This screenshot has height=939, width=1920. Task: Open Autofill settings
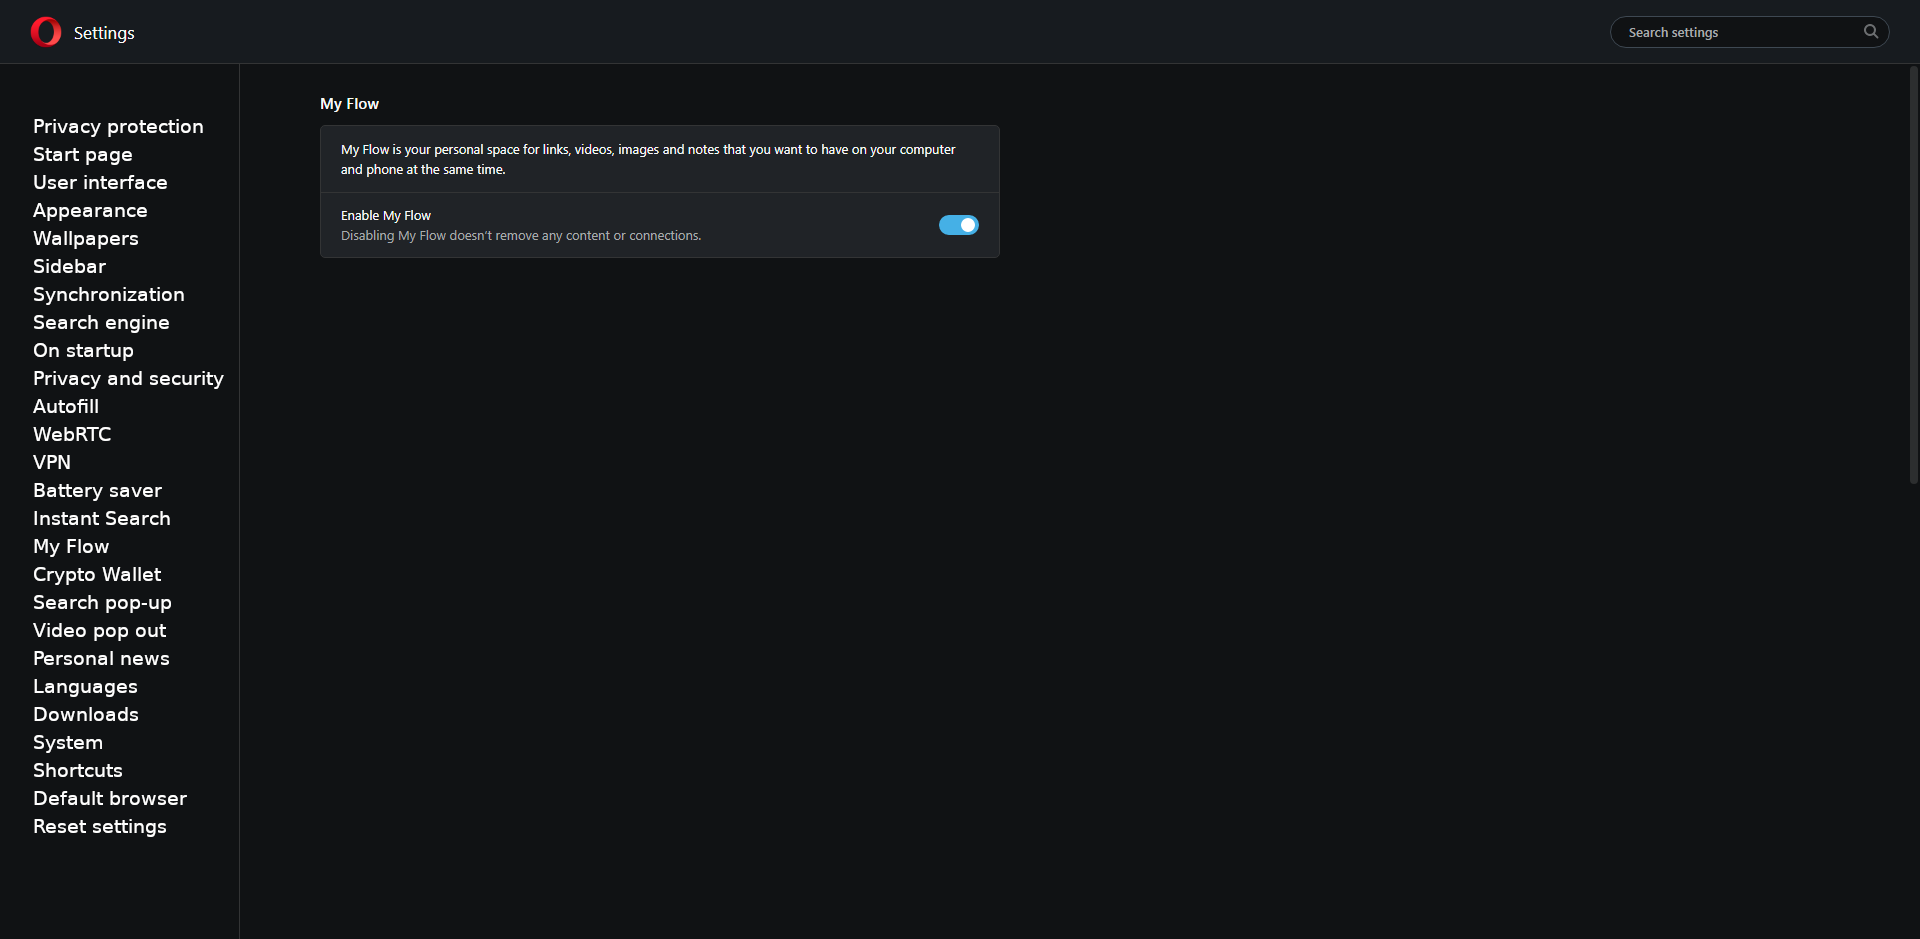click(66, 406)
